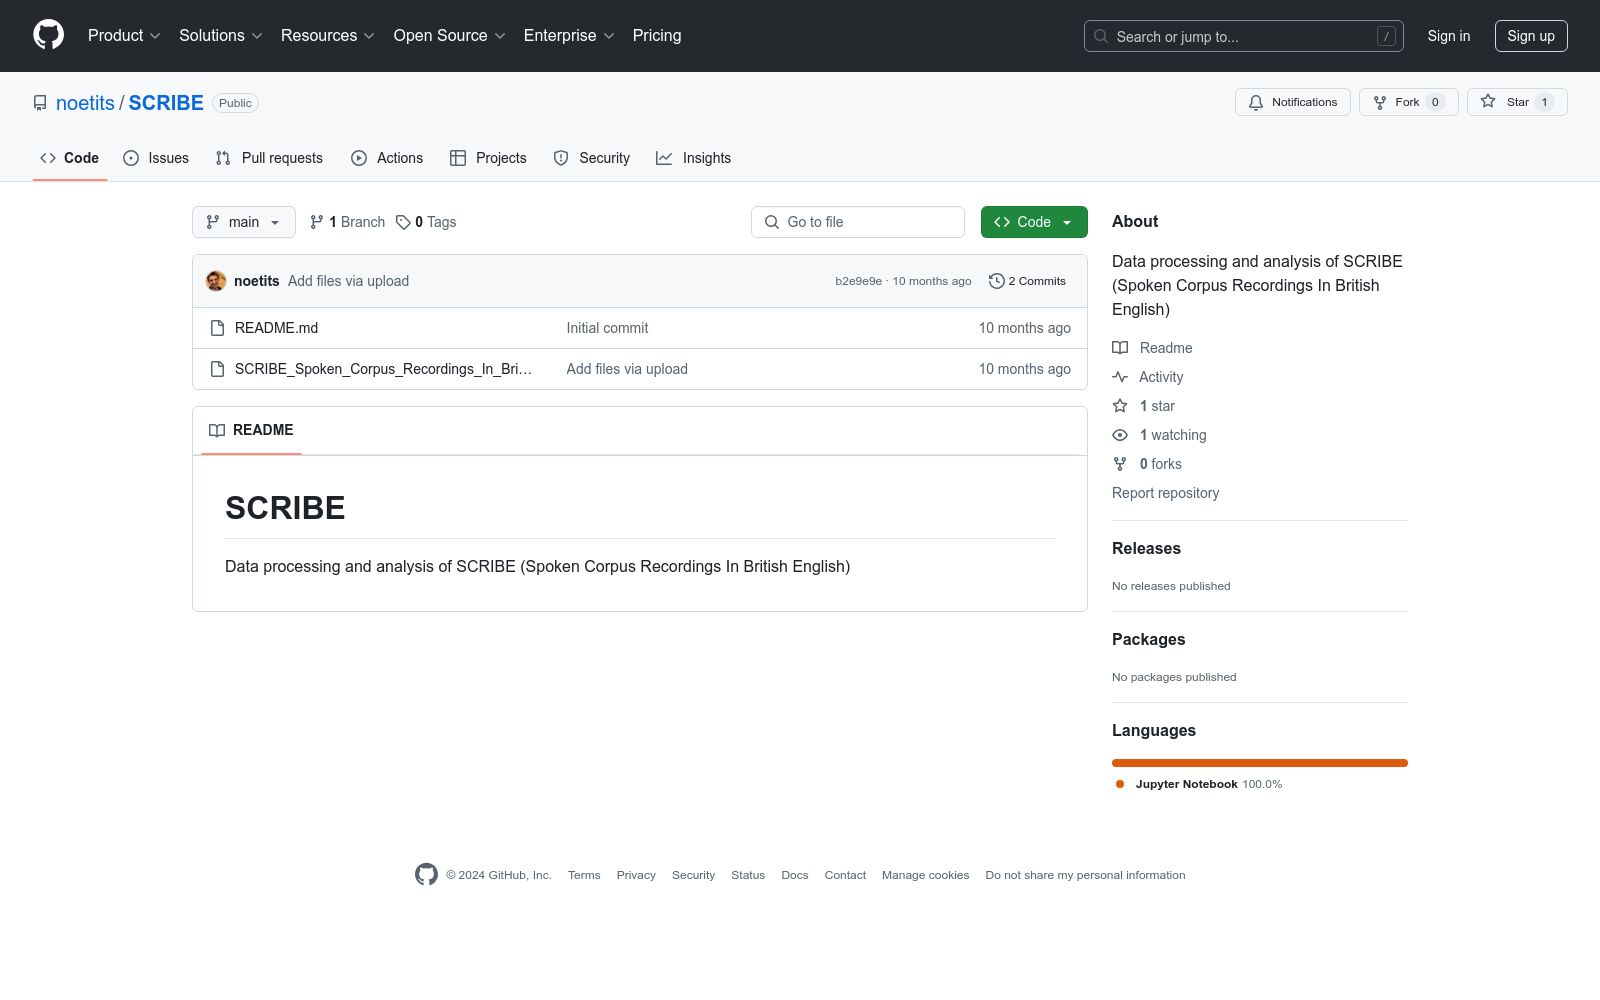Fork the repository
This screenshot has width=1600, height=1000.
click(x=1409, y=102)
